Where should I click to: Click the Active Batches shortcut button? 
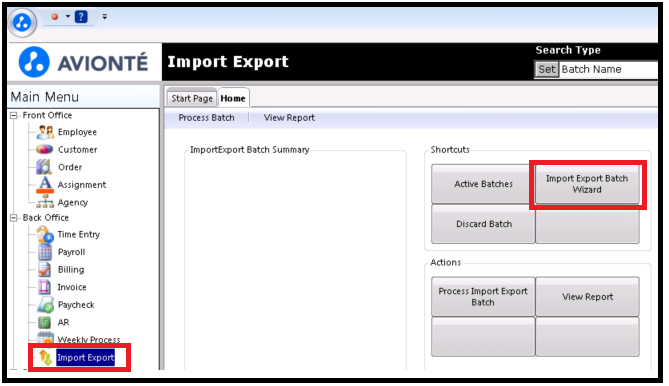pos(483,184)
